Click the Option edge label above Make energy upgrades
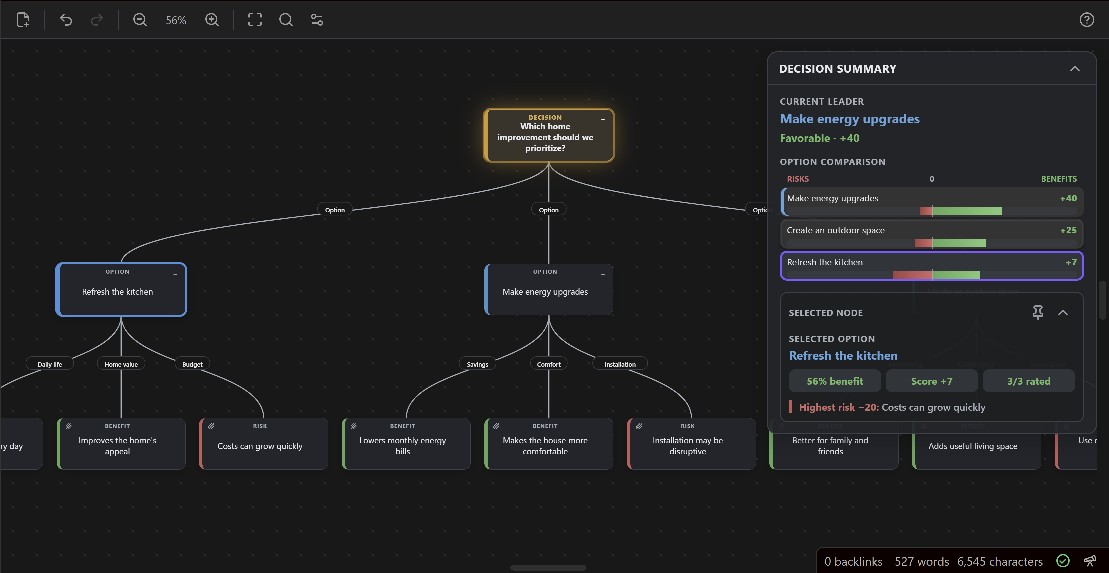 tap(549, 210)
